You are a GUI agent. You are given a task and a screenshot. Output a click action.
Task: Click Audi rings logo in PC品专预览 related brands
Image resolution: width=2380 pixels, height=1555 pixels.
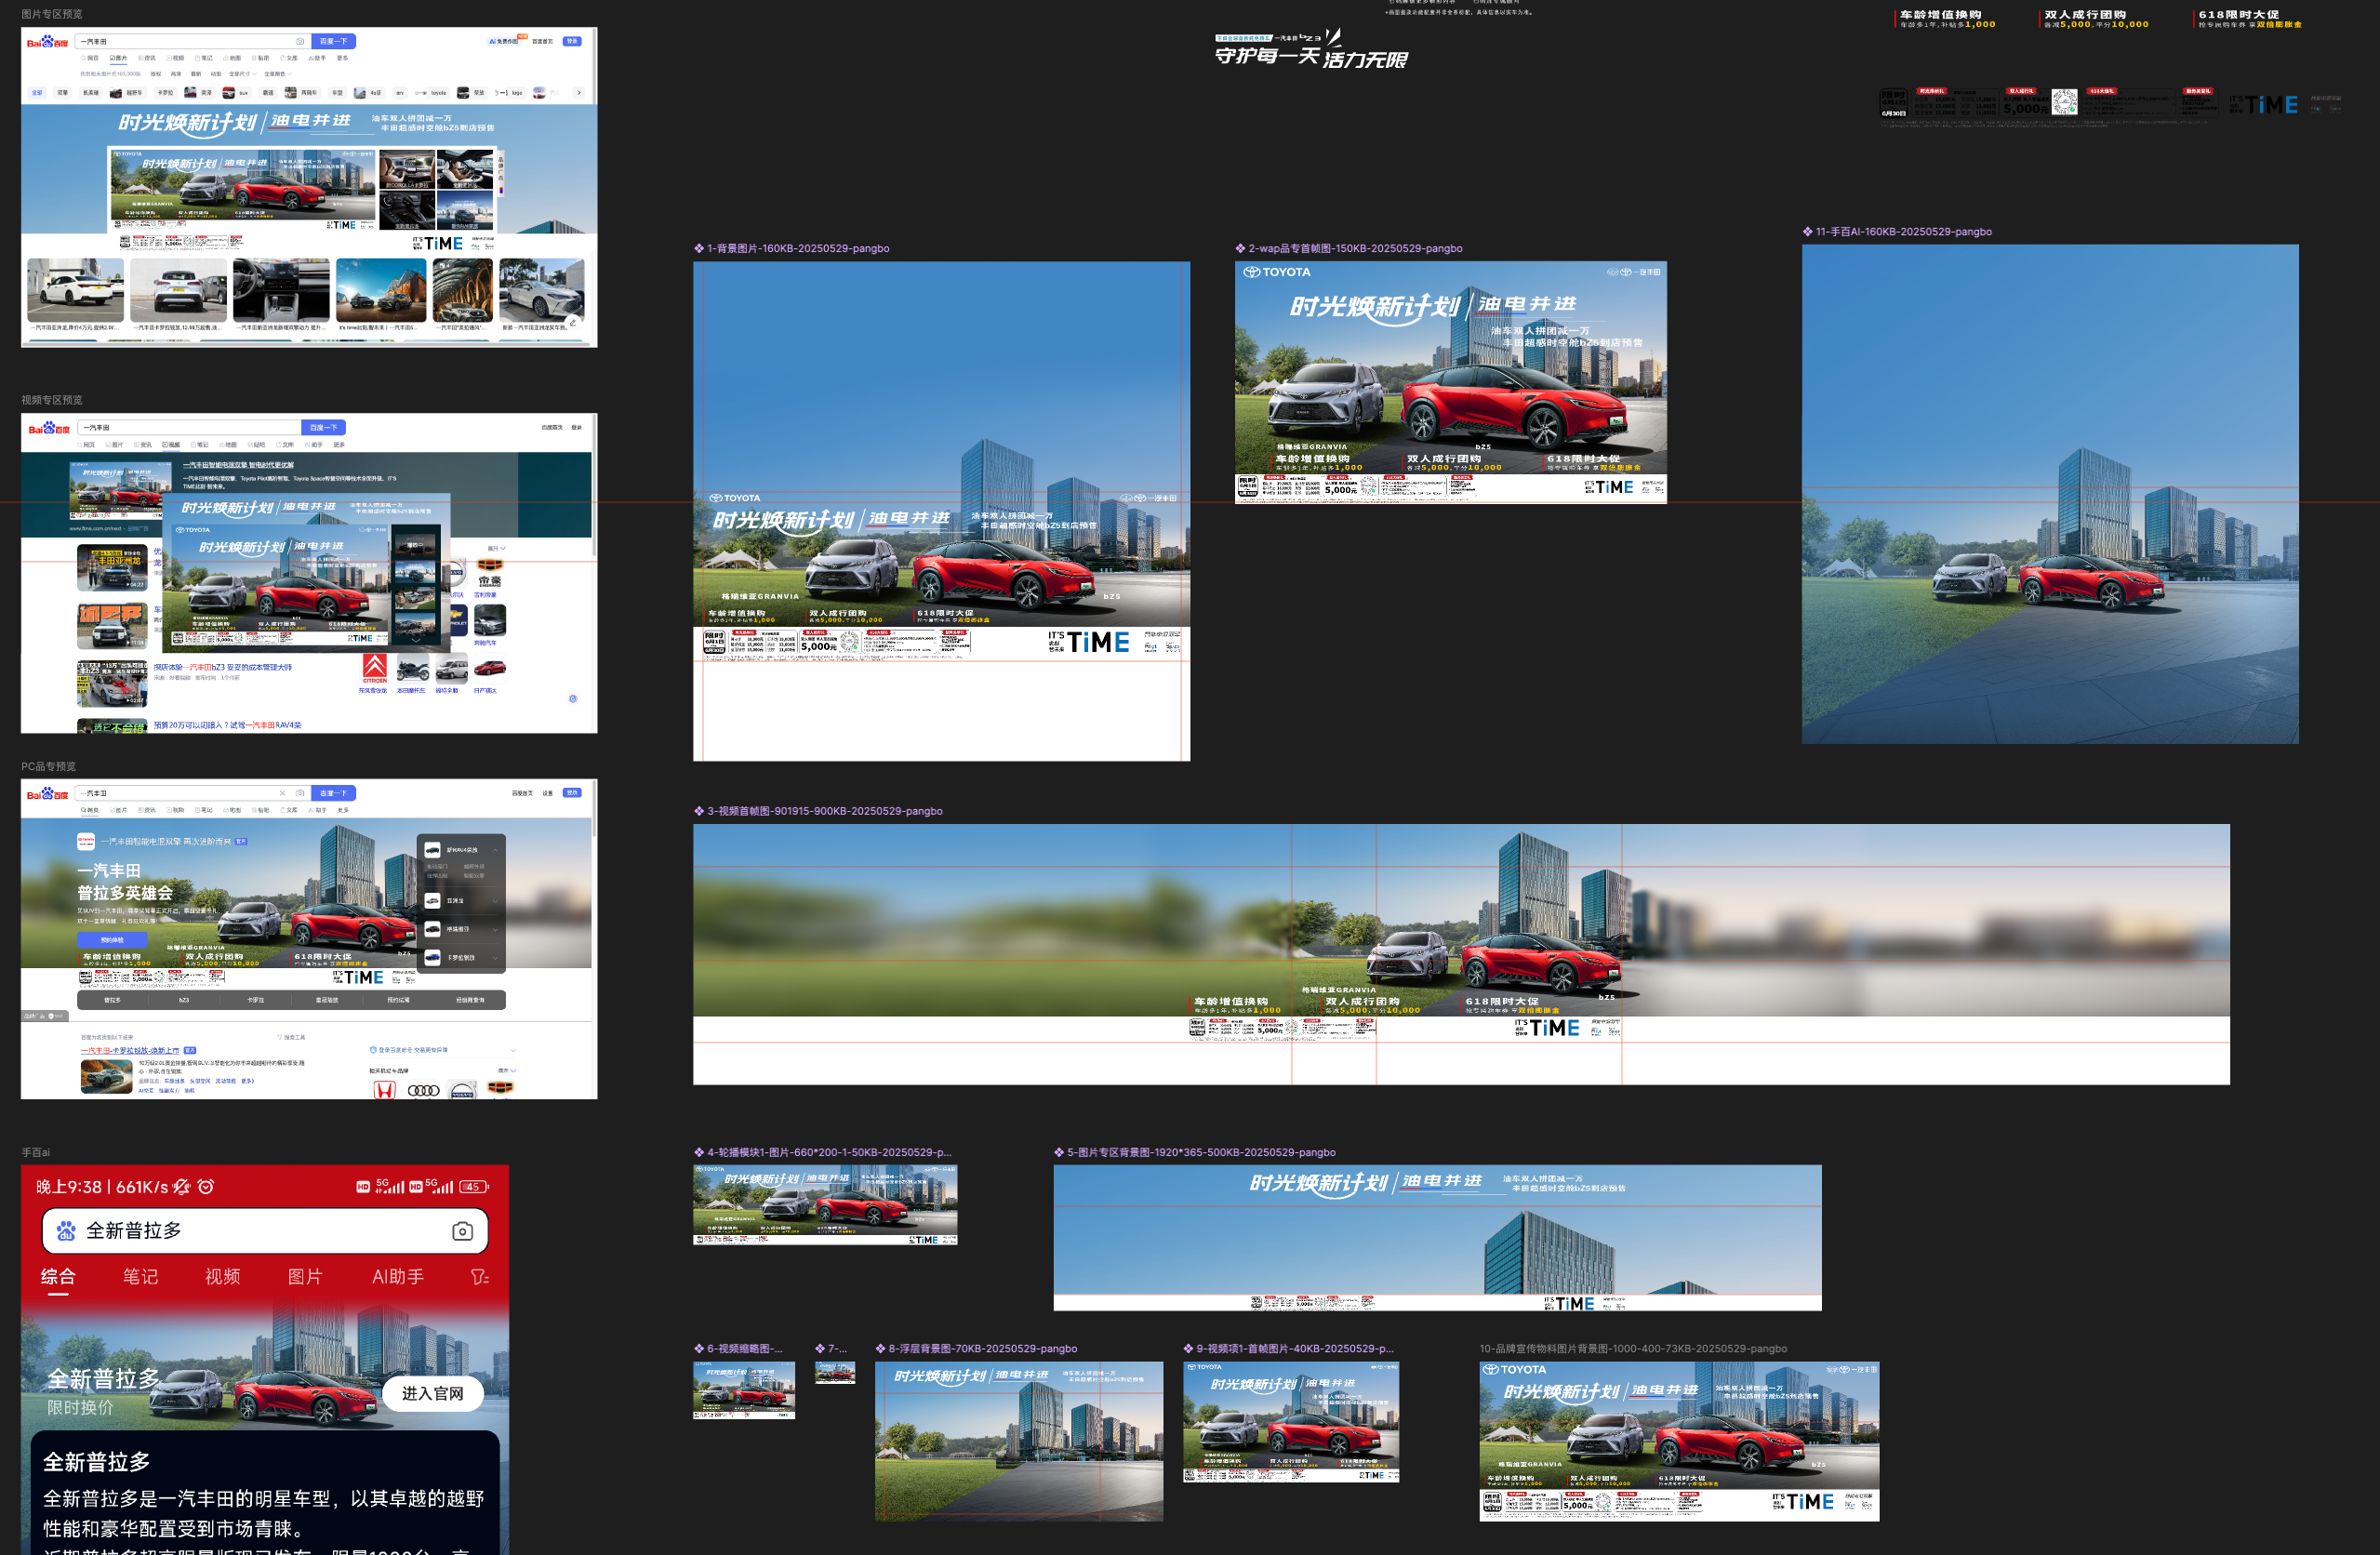pos(423,1091)
